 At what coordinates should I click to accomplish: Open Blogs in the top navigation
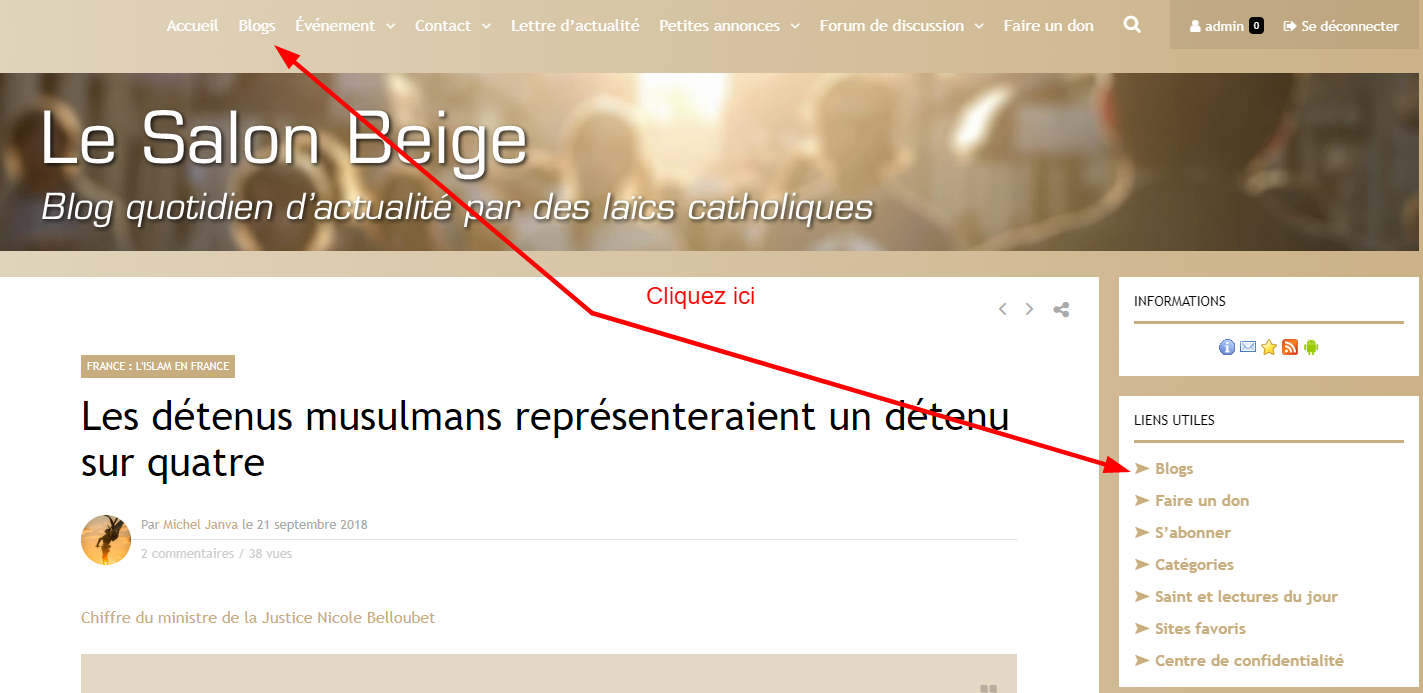pyautogui.click(x=257, y=26)
